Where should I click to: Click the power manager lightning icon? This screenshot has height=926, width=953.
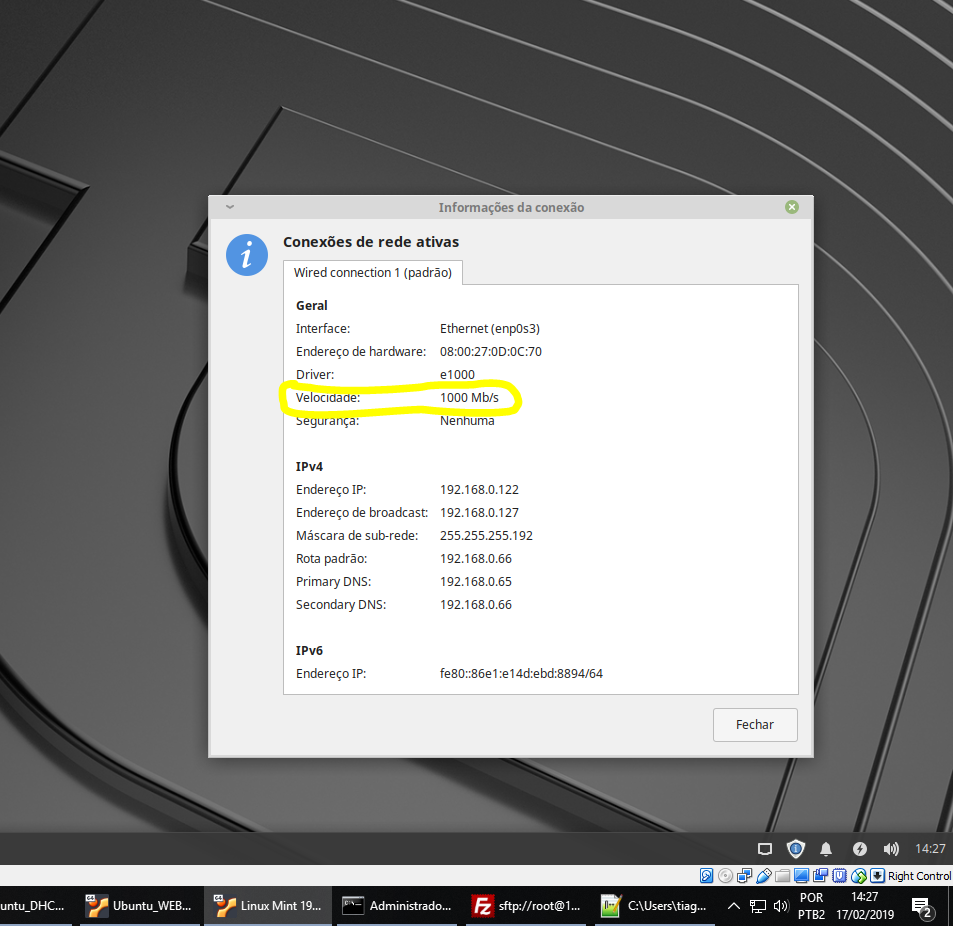(x=859, y=849)
